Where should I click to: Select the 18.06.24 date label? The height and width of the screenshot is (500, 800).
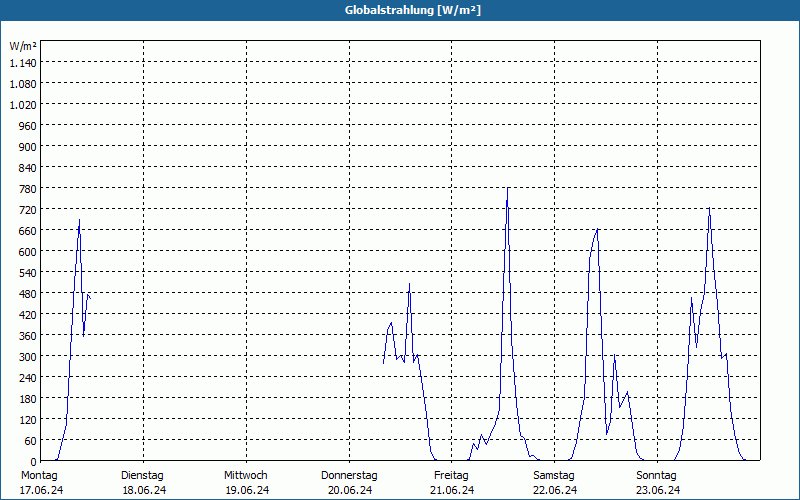[x=144, y=490]
